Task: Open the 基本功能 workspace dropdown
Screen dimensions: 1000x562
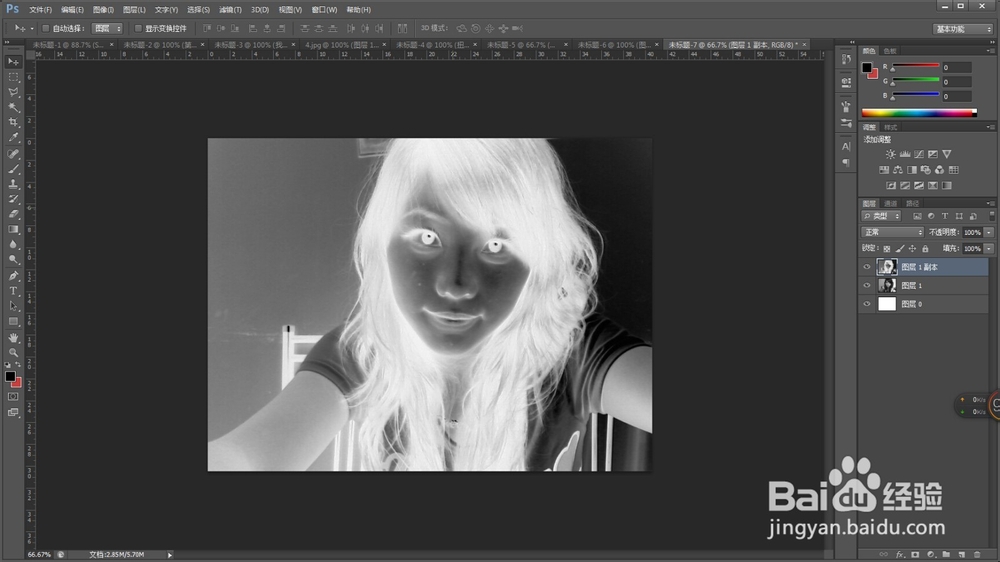Action: [963, 29]
